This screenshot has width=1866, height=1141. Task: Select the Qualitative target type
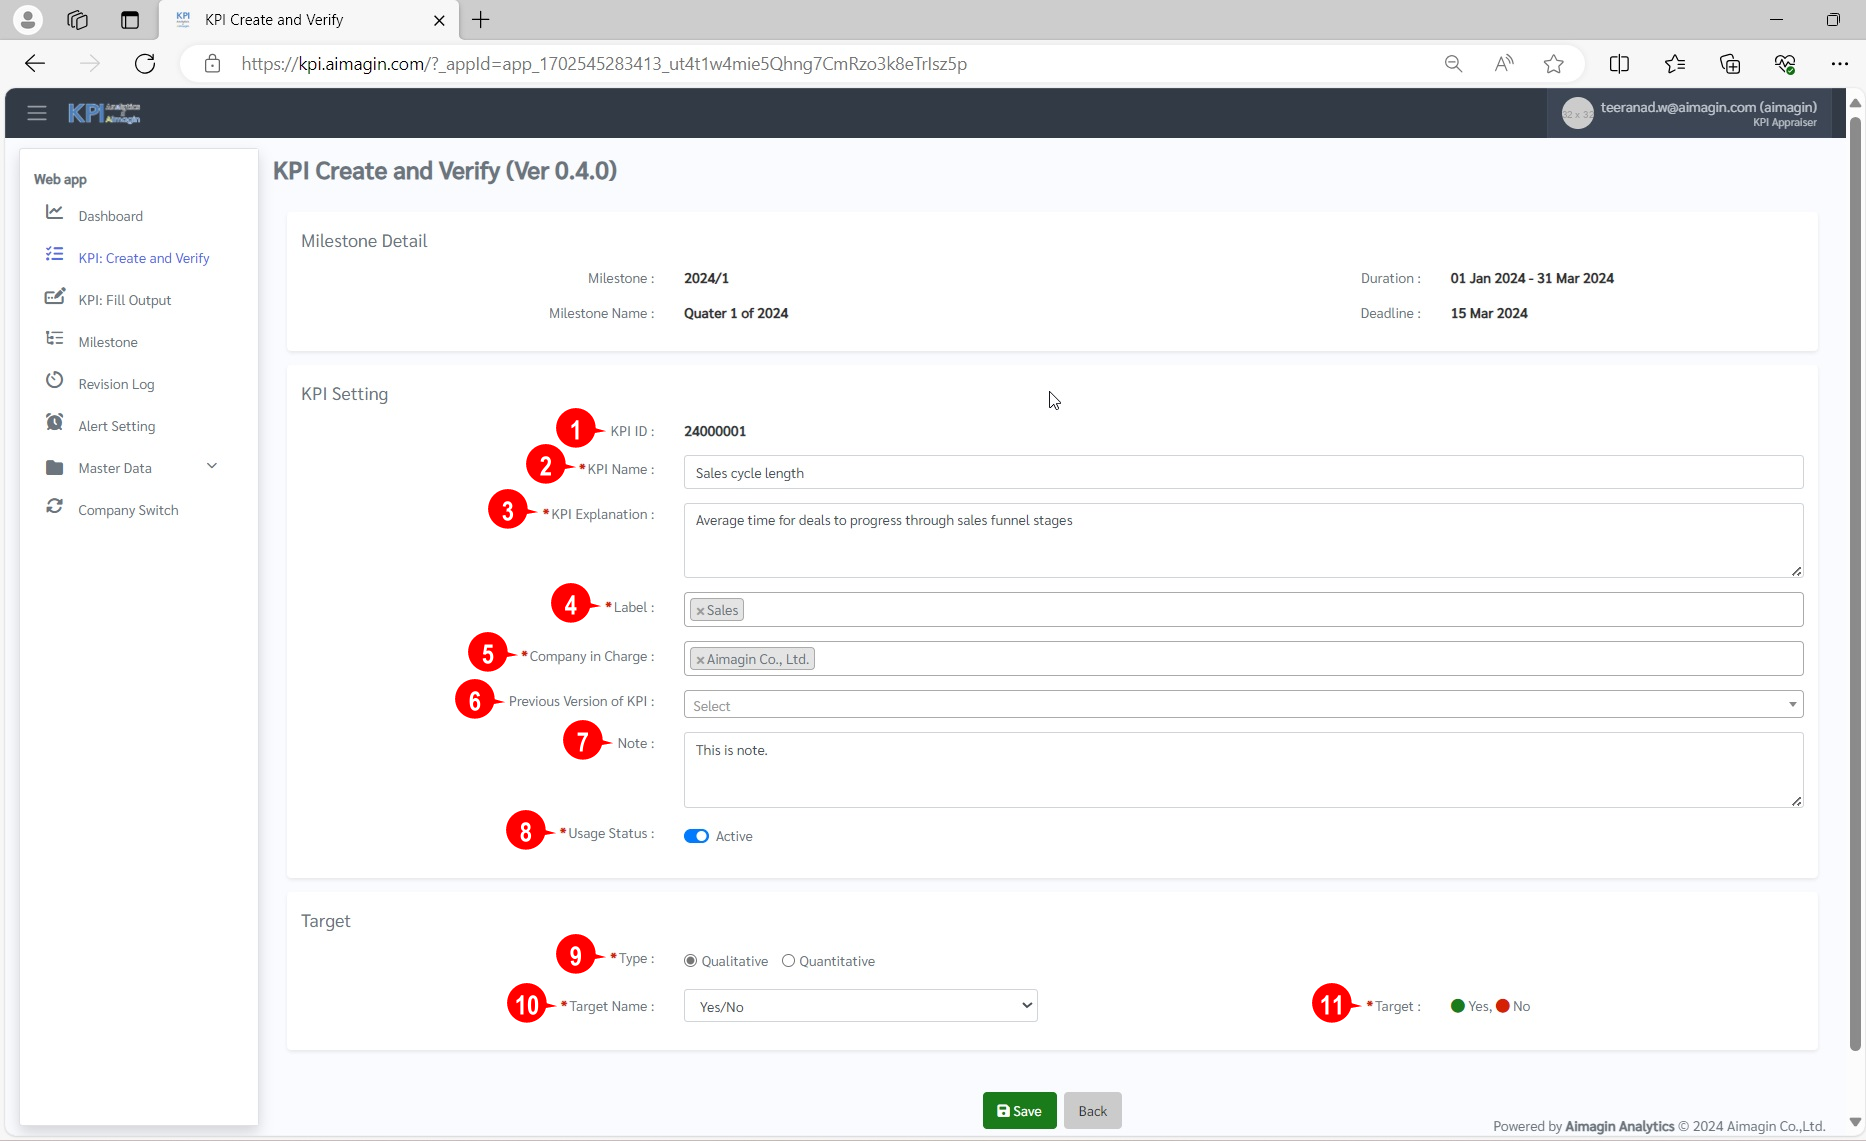pos(690,961)
